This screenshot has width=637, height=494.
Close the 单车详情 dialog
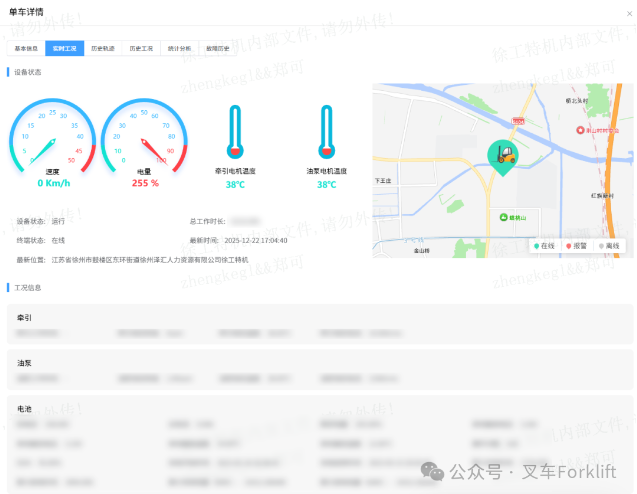coord(627,13)
